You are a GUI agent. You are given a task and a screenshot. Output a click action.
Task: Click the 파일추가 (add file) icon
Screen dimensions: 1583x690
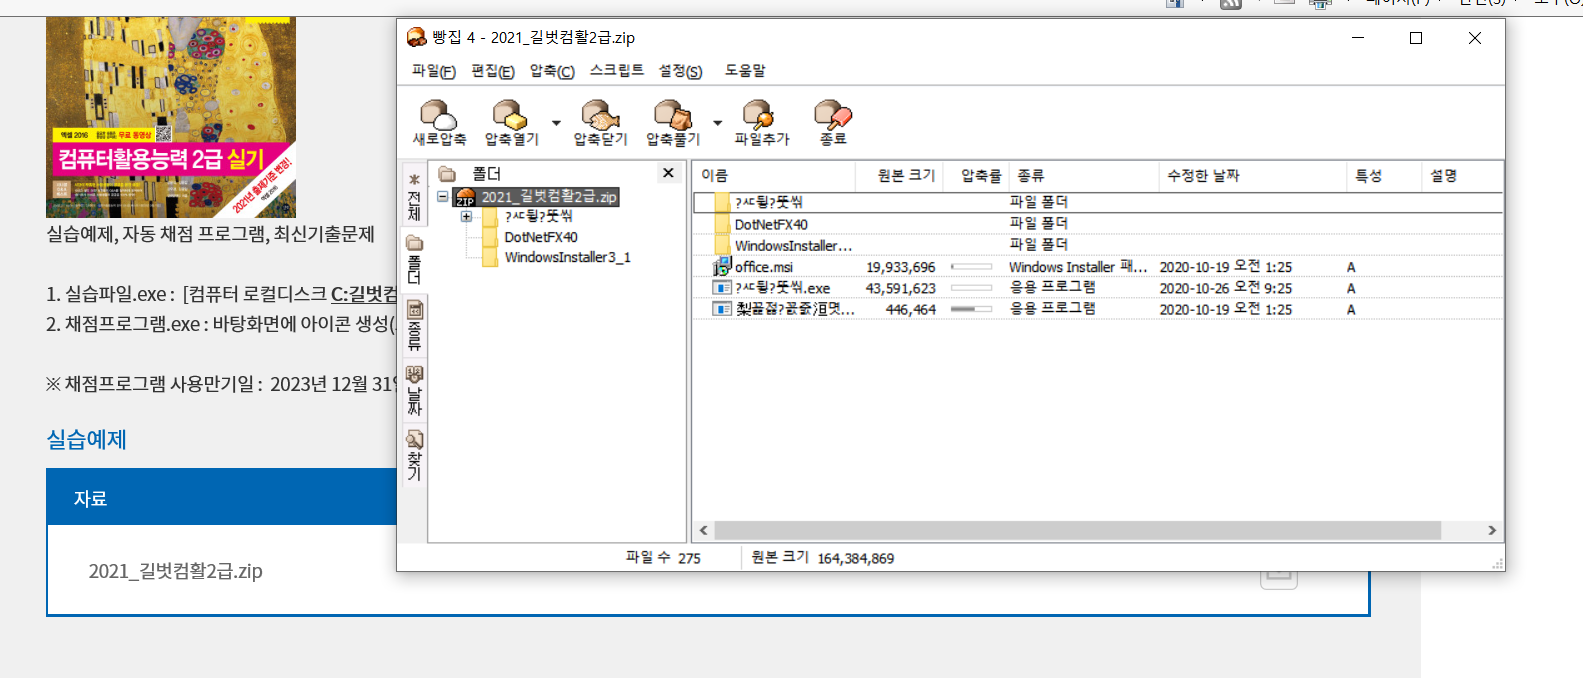760,116
